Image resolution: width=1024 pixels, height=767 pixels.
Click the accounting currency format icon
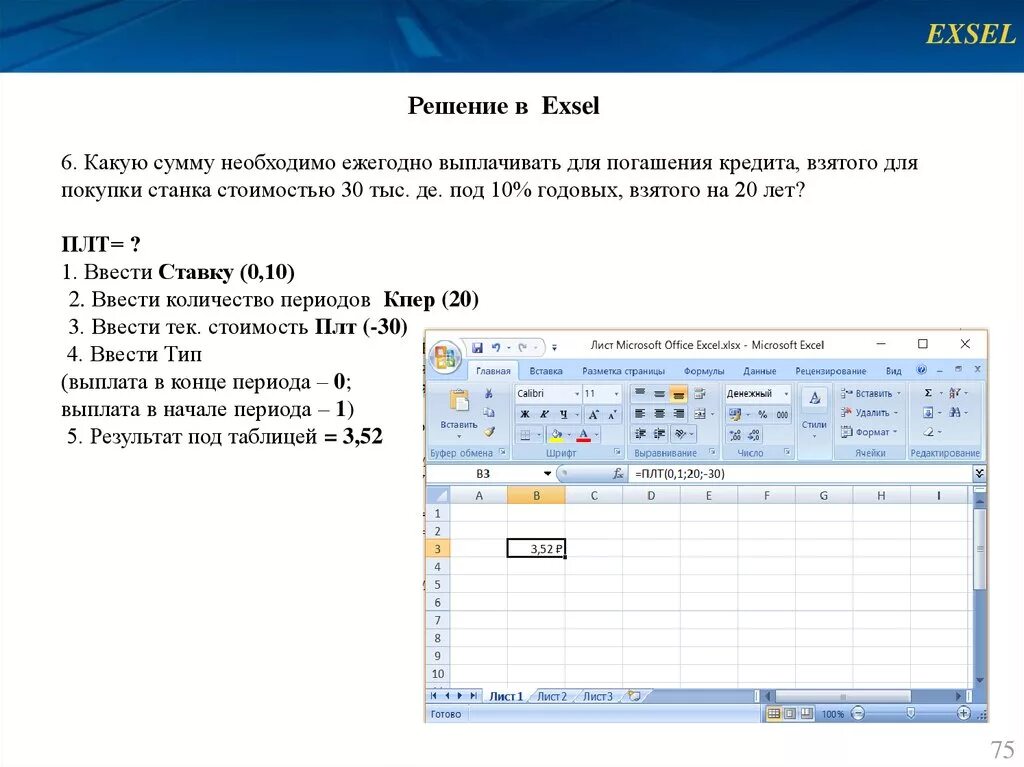point(735,414)
